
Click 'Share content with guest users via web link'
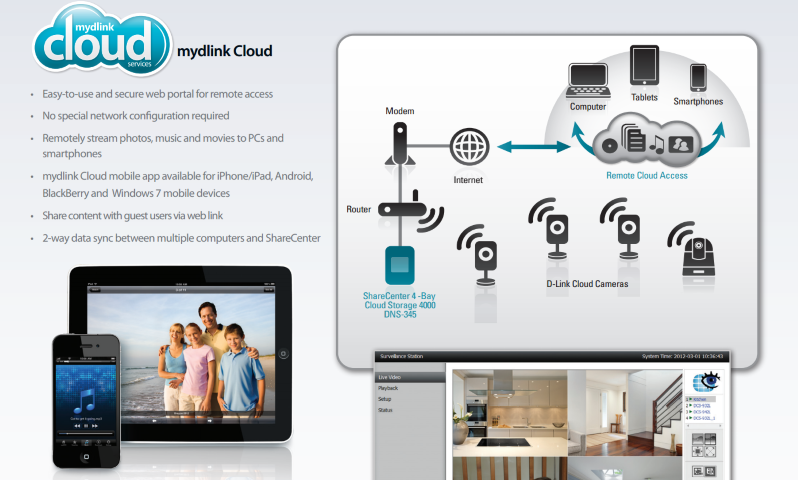[133, 216]
